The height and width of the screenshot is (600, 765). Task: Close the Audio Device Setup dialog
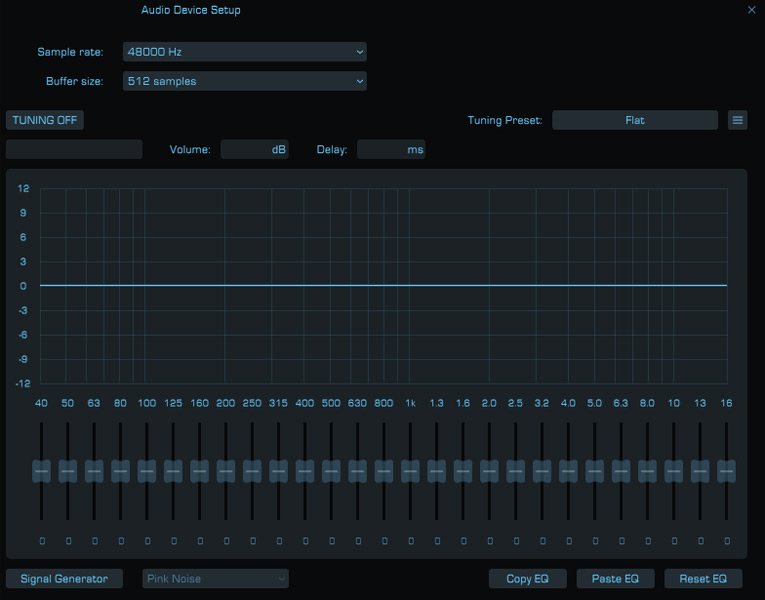pos(752,10)
